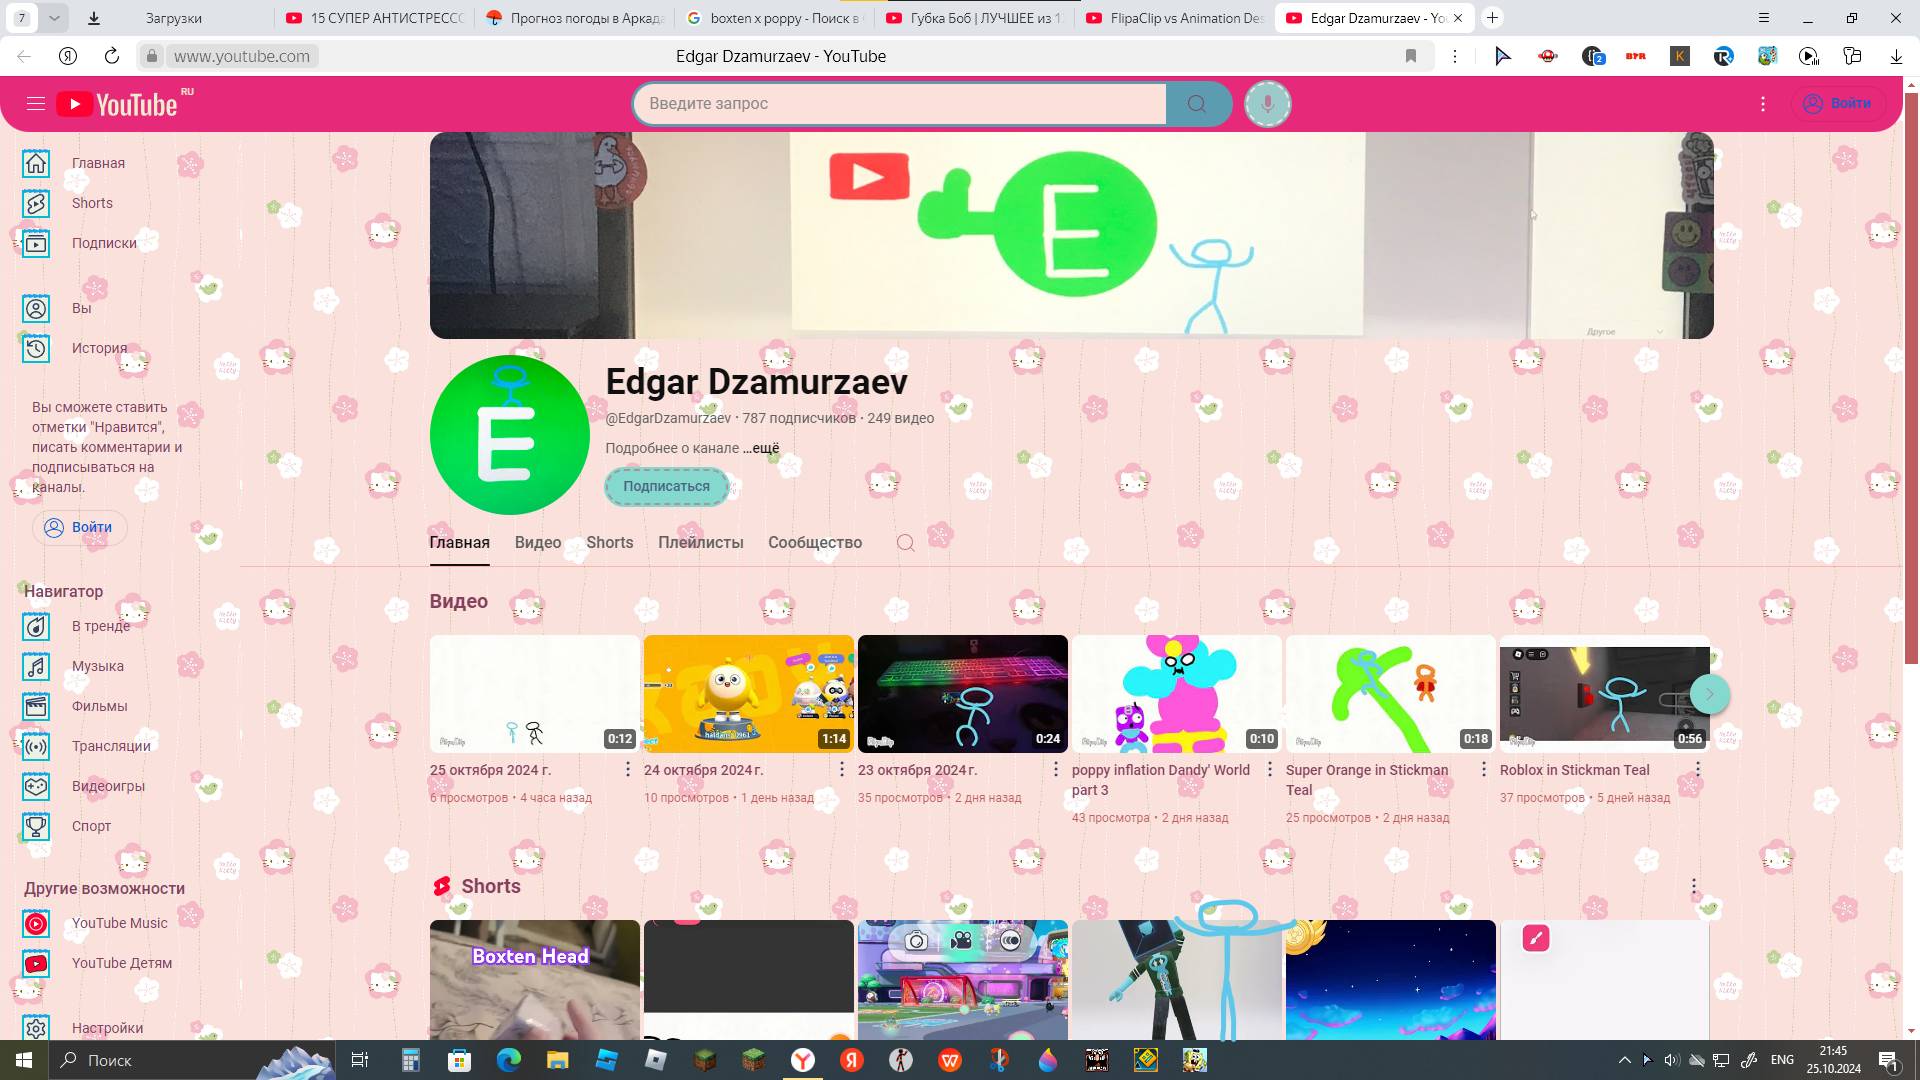The height and width of the screenshot is (1080, 1920).
Task: Expand browser tab list chevron
Action: [x=54, y=18]
